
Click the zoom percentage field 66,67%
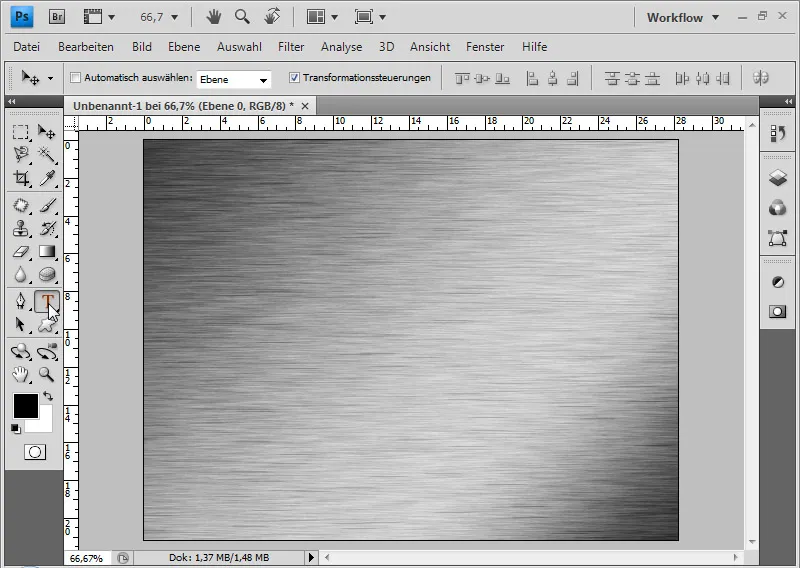pyautogui.click(x=86, y=558)
